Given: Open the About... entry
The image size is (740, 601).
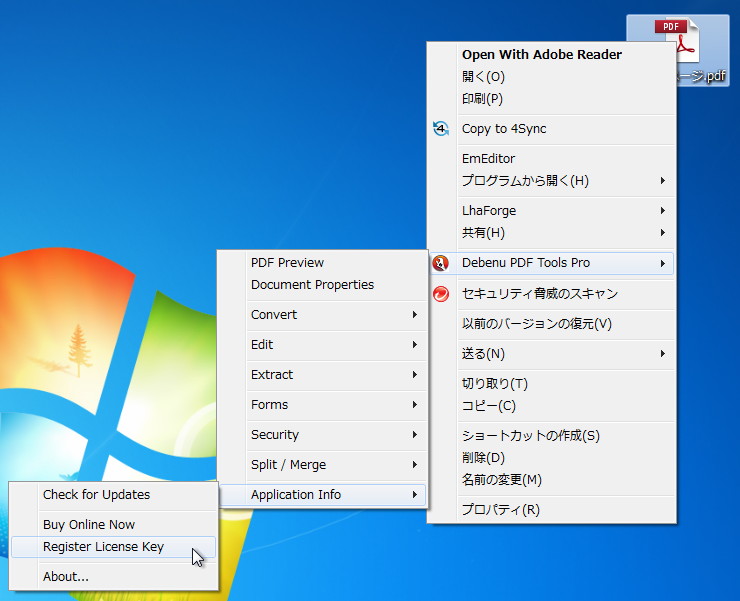Looking at the screenshot, I should [x=113, y=576].
